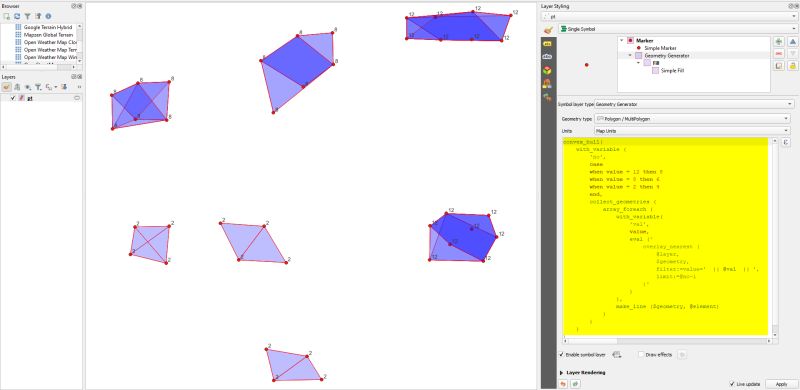Open Manage Map Themes icon in Layers
The width and height of the screenshot is (800, 390).
pyautogui.click(x=28, y=87)
